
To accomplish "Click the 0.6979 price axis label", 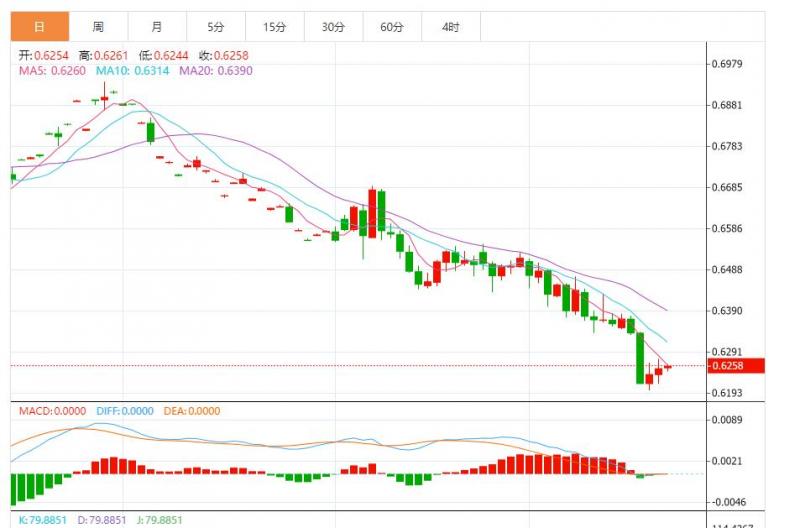I will 727,64.
